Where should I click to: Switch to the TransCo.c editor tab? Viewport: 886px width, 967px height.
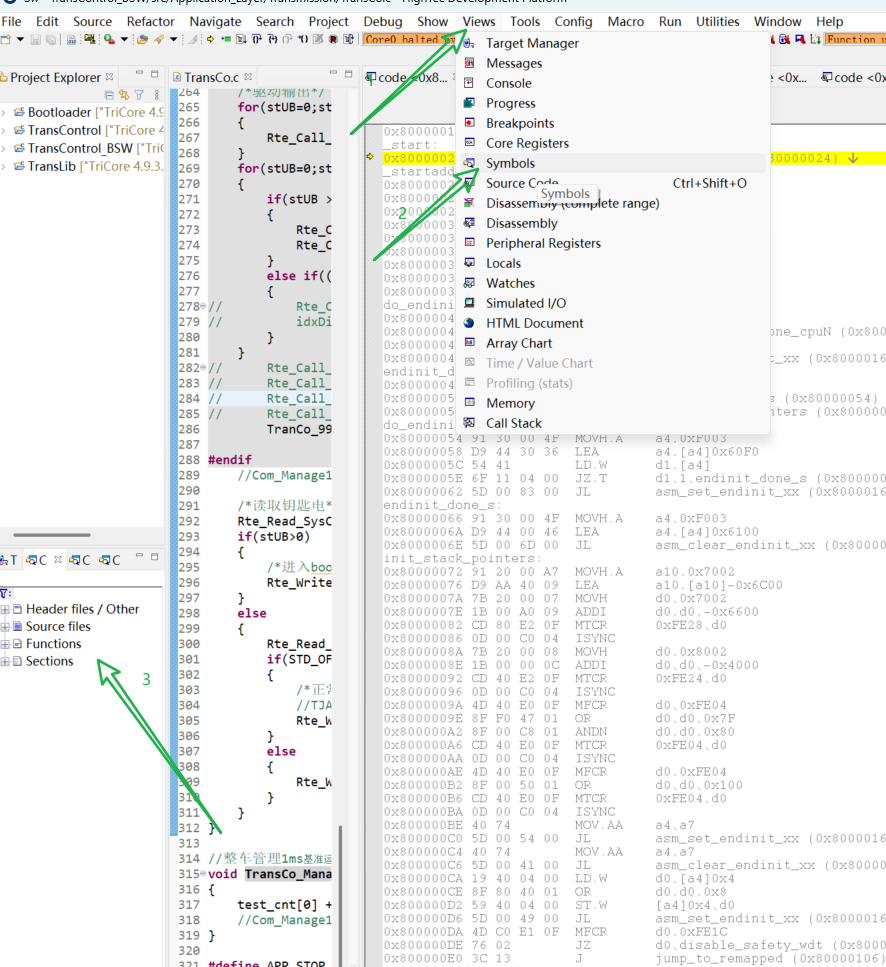(211, 77)
